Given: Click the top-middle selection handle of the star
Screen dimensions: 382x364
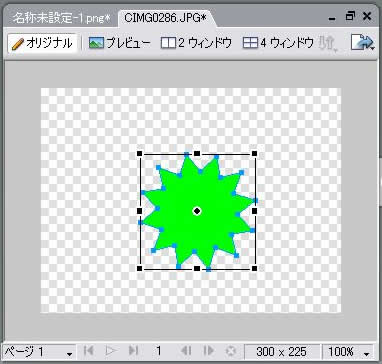Looking at the screenshot, I should 197,153.
